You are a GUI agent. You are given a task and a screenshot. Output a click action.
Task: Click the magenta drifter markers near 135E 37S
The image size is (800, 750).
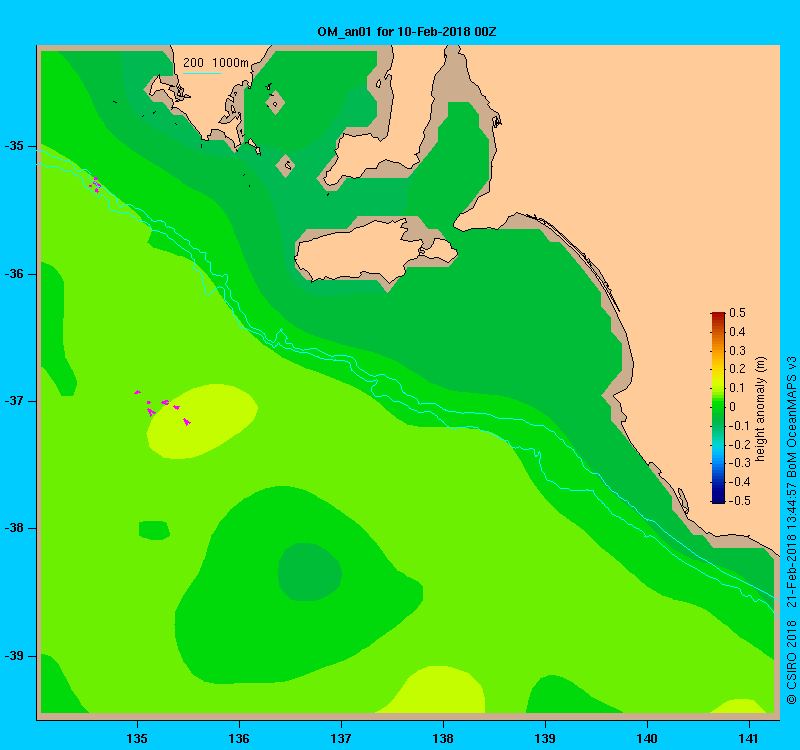(163, 407)
